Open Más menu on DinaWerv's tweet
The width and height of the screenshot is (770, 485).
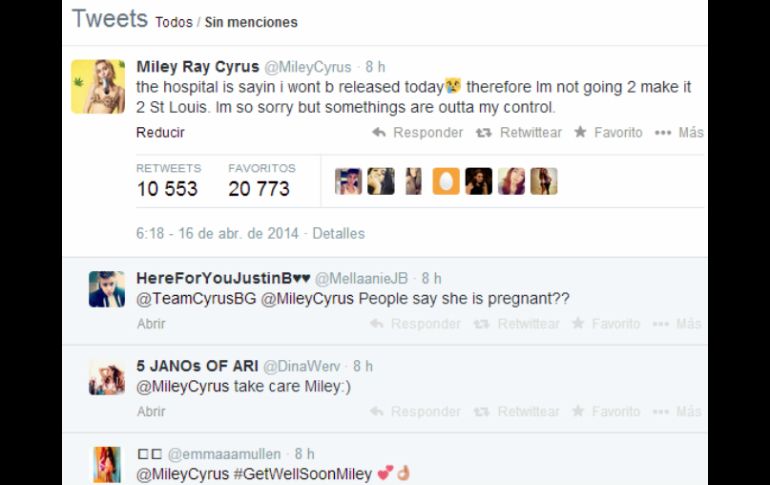pyautogui.click(x=677, y=411)
